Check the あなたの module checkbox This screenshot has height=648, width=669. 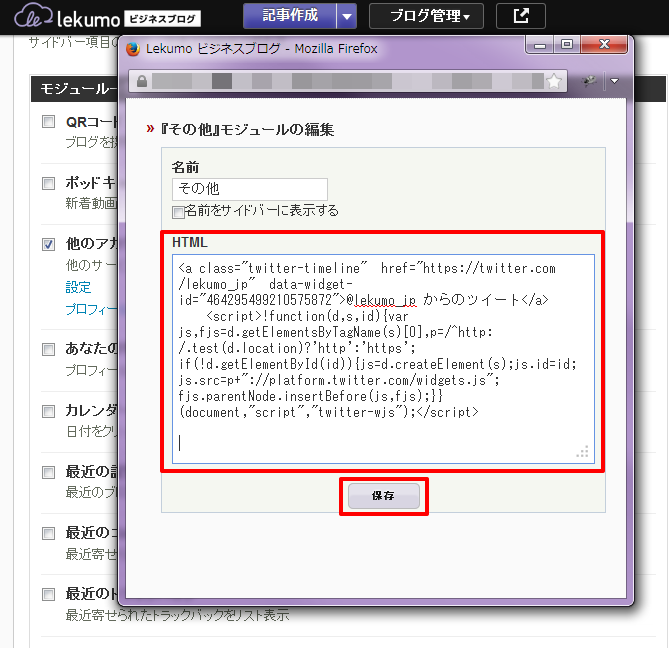point(48,349)
